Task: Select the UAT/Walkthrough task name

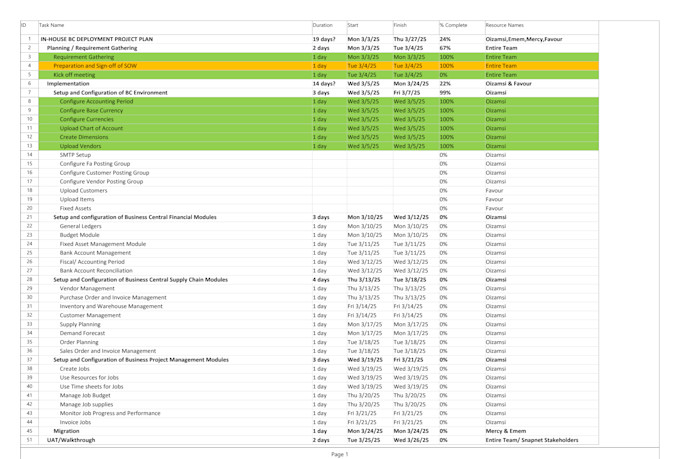Action: (x=71, y=440)
